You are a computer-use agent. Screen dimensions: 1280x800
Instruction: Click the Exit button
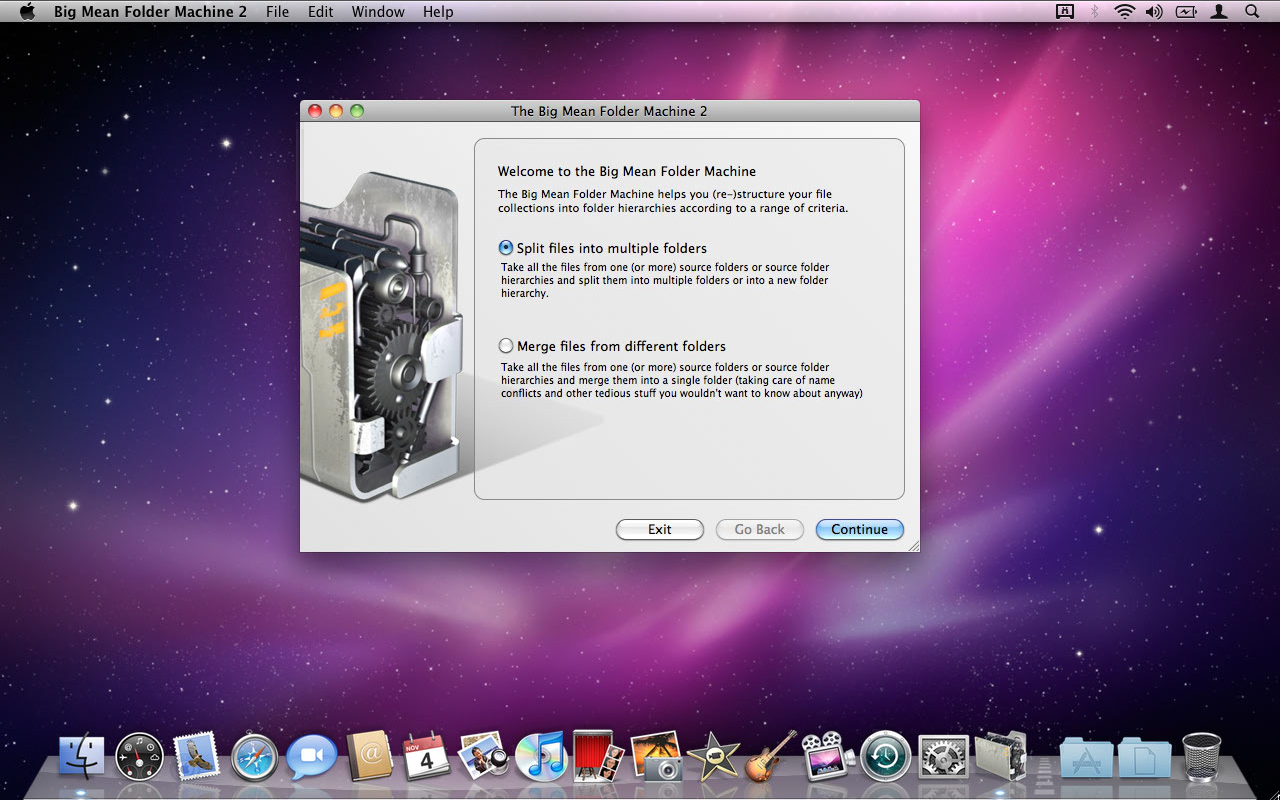click(x=660, y=530)
